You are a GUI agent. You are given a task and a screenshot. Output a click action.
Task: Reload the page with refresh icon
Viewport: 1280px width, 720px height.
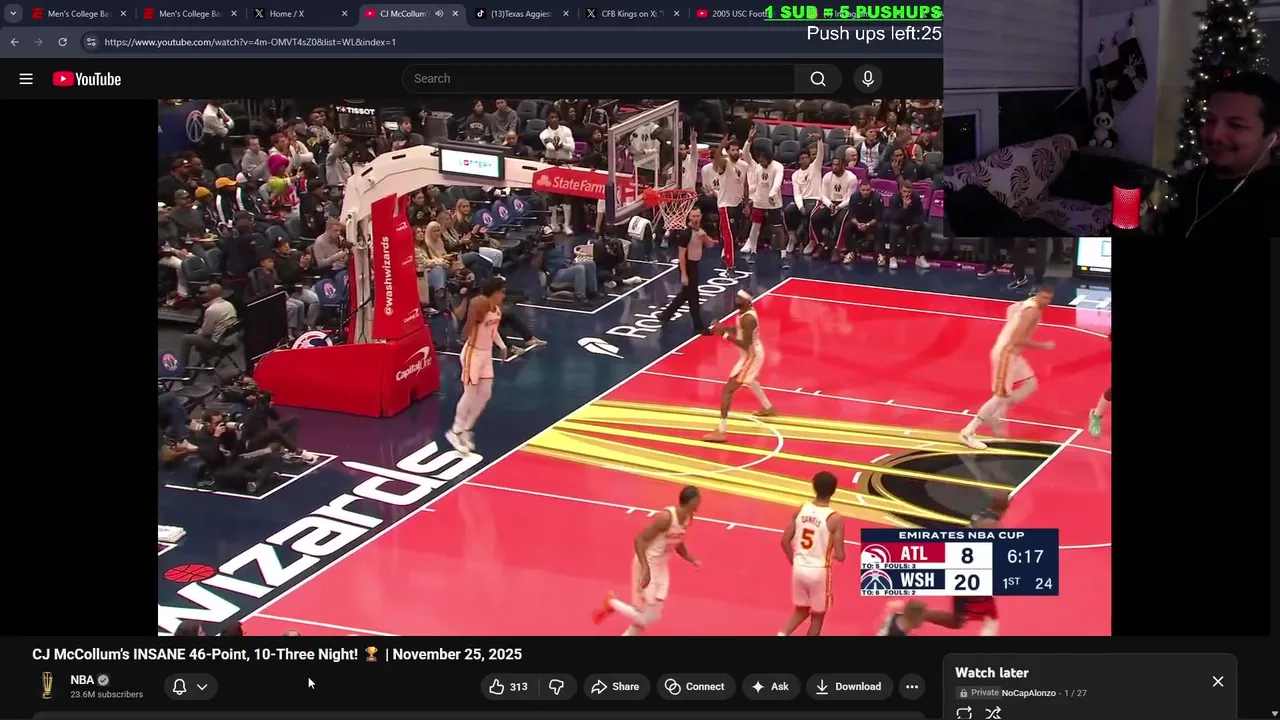(62, 42)
